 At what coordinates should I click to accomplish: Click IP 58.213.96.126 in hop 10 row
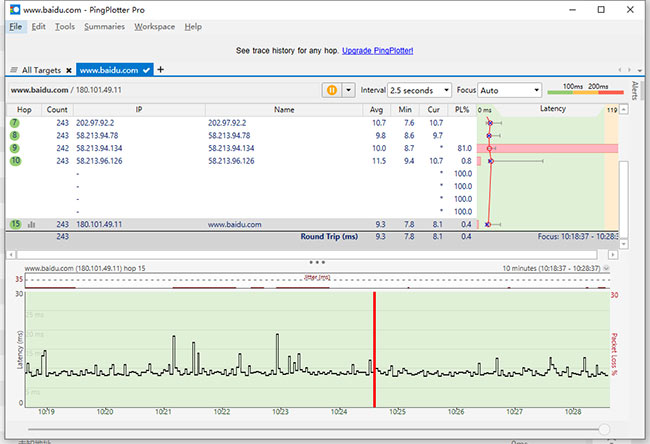coord(99,161)
